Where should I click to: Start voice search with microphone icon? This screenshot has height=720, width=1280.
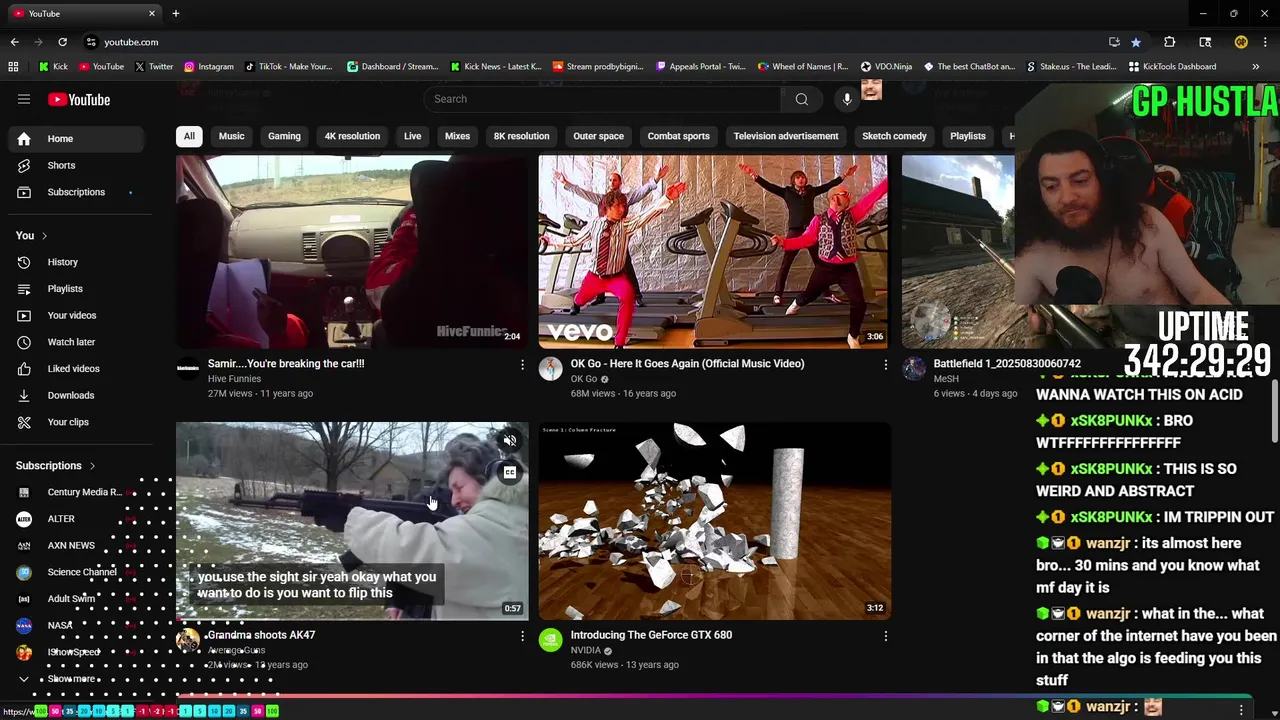(x=847, y=99)
